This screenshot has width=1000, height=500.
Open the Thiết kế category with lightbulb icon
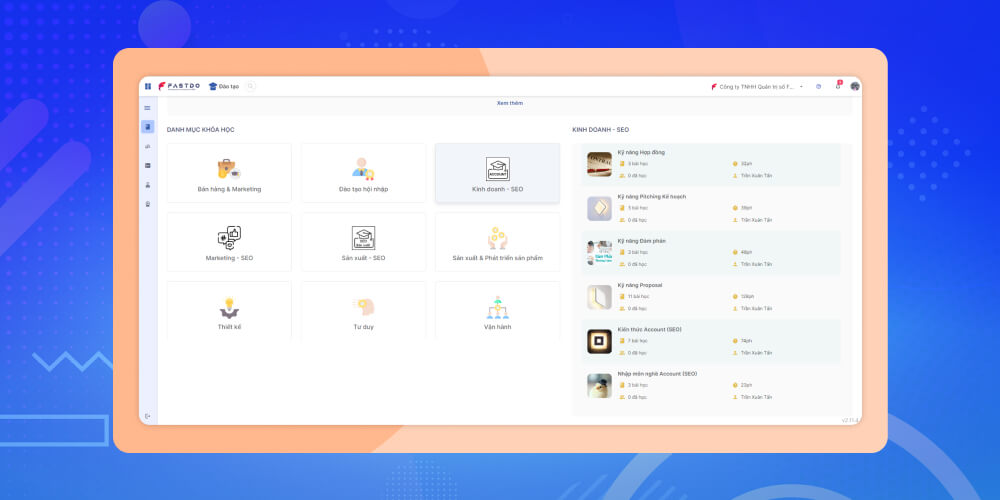click(x=229, y=311)
